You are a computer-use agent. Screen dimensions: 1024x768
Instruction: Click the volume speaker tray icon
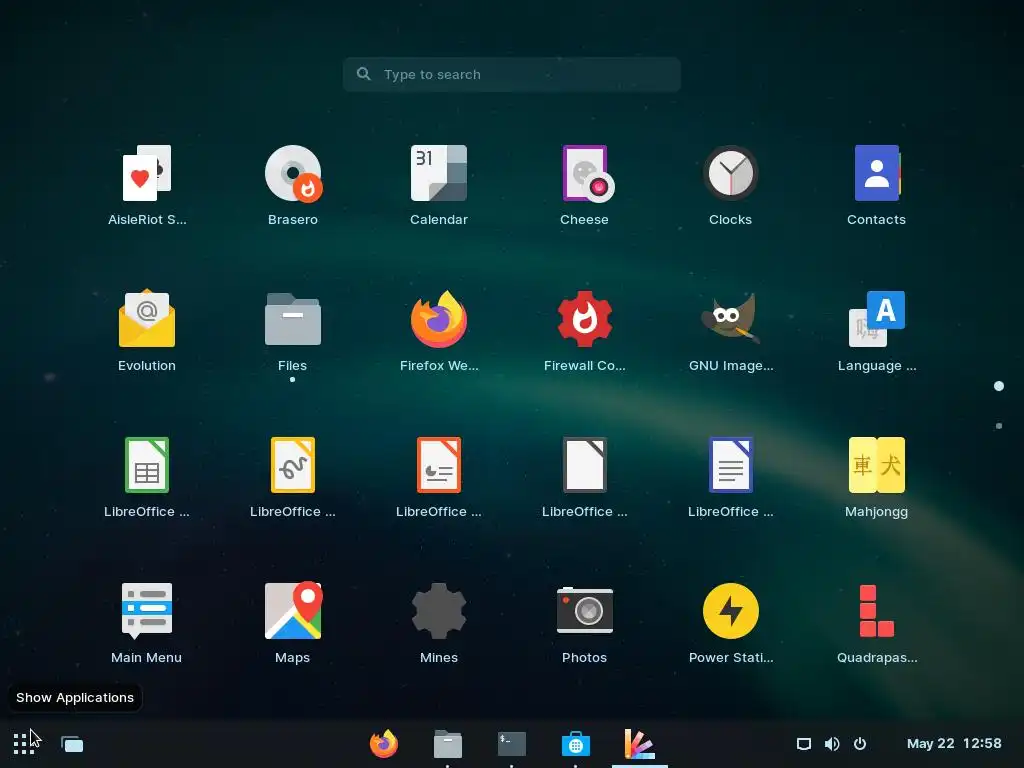point(832,744)
